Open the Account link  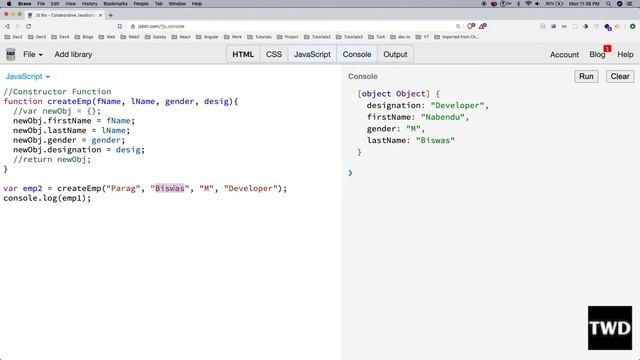pyautogui.click(x=564, y=54)
